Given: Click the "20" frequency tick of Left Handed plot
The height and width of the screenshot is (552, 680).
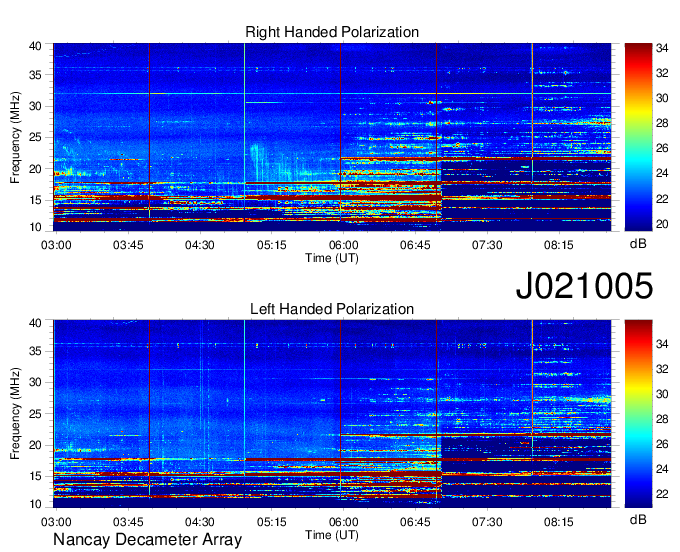Looking at the screenshot, I should tap(35, 445).
